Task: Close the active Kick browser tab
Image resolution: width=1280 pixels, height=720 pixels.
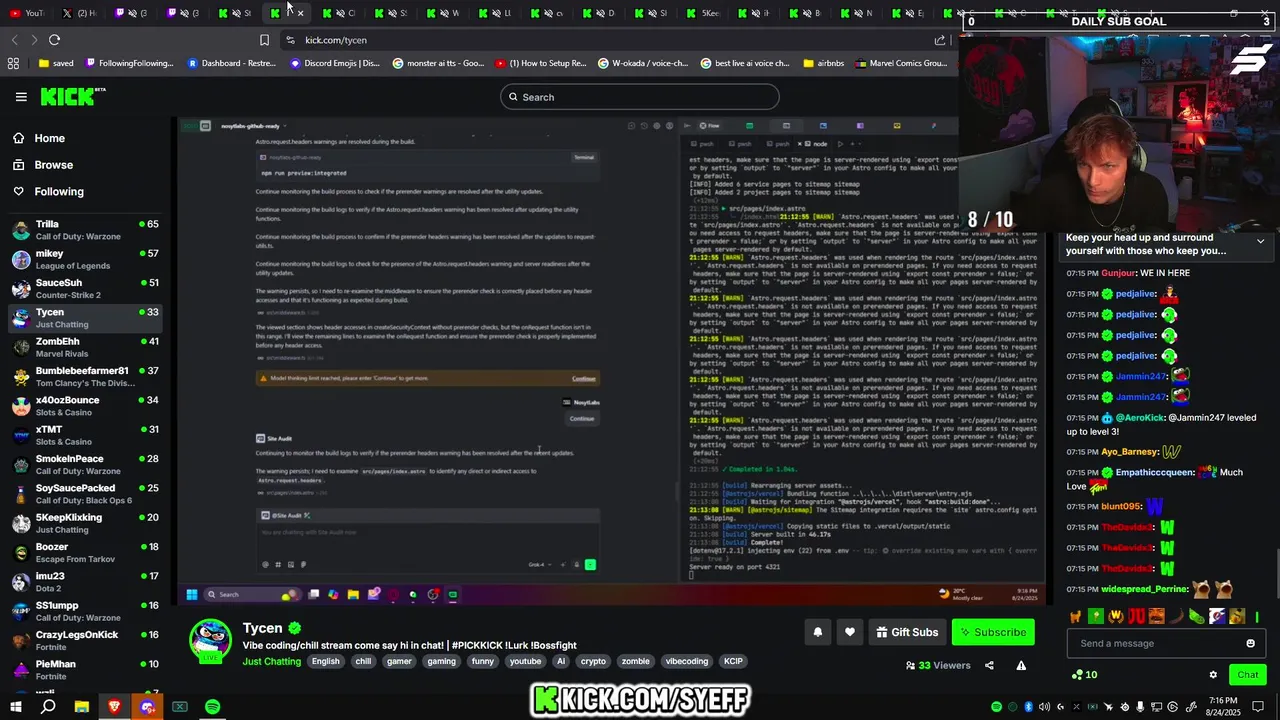Action: point(300,13)
